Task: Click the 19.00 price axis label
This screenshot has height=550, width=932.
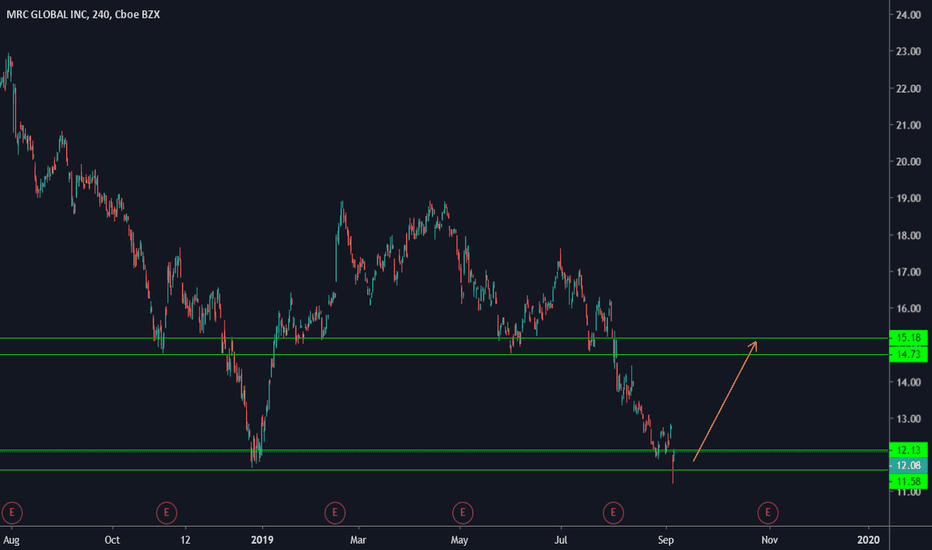Action: tap(908, 199)
